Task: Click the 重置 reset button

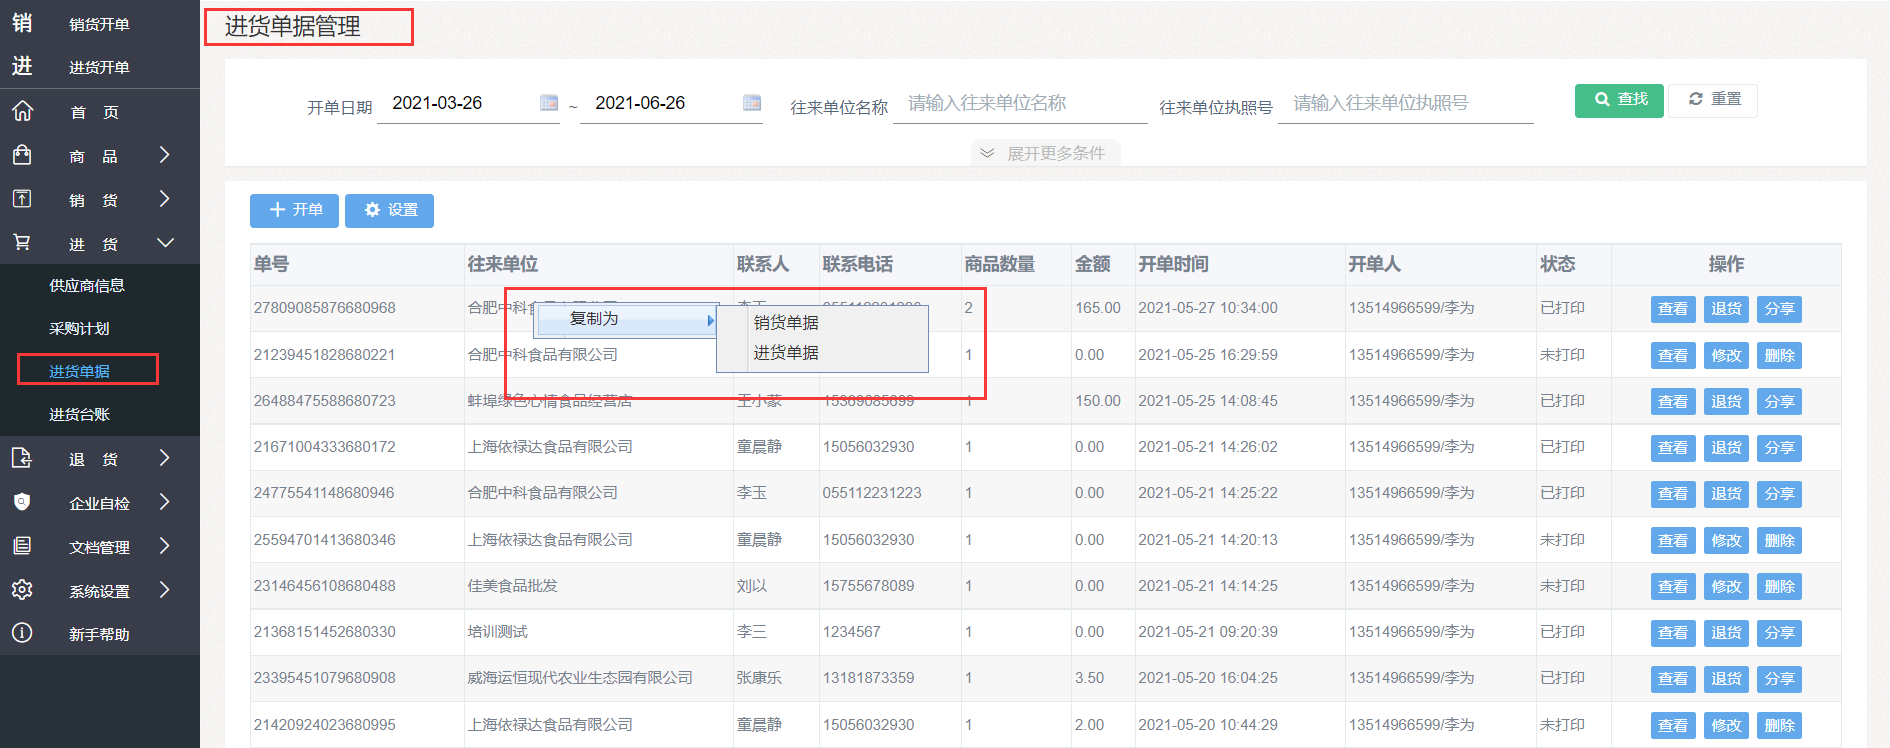Action: click(1713, 100)
